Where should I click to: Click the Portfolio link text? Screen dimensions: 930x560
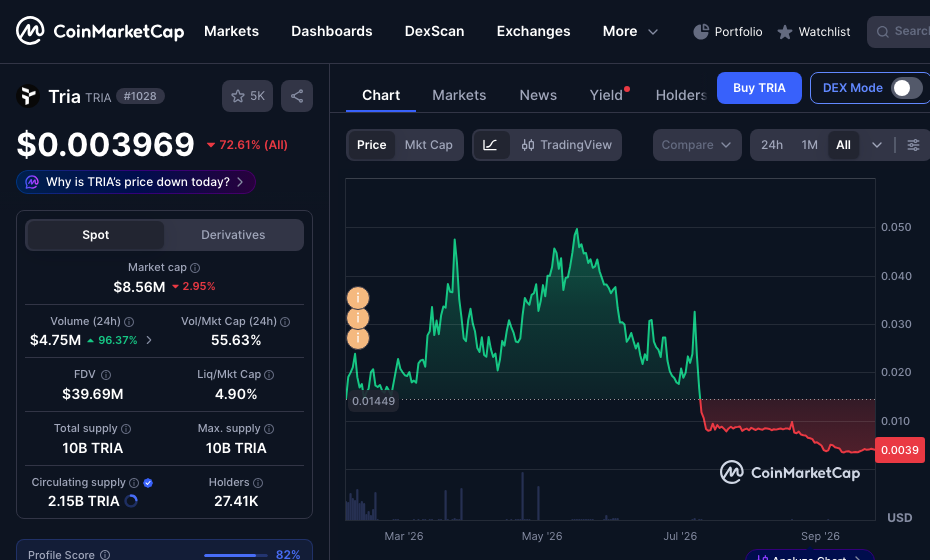coord(738,32)
